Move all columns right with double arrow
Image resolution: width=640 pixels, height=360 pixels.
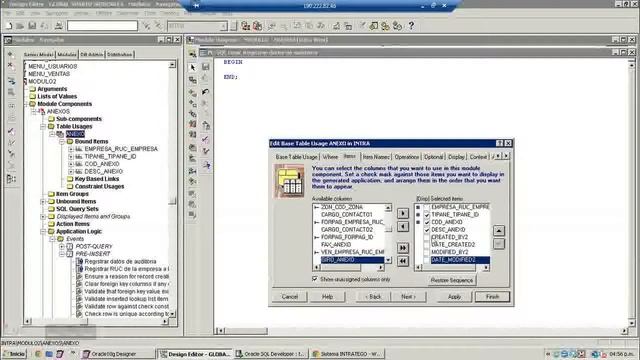point(403,248)
